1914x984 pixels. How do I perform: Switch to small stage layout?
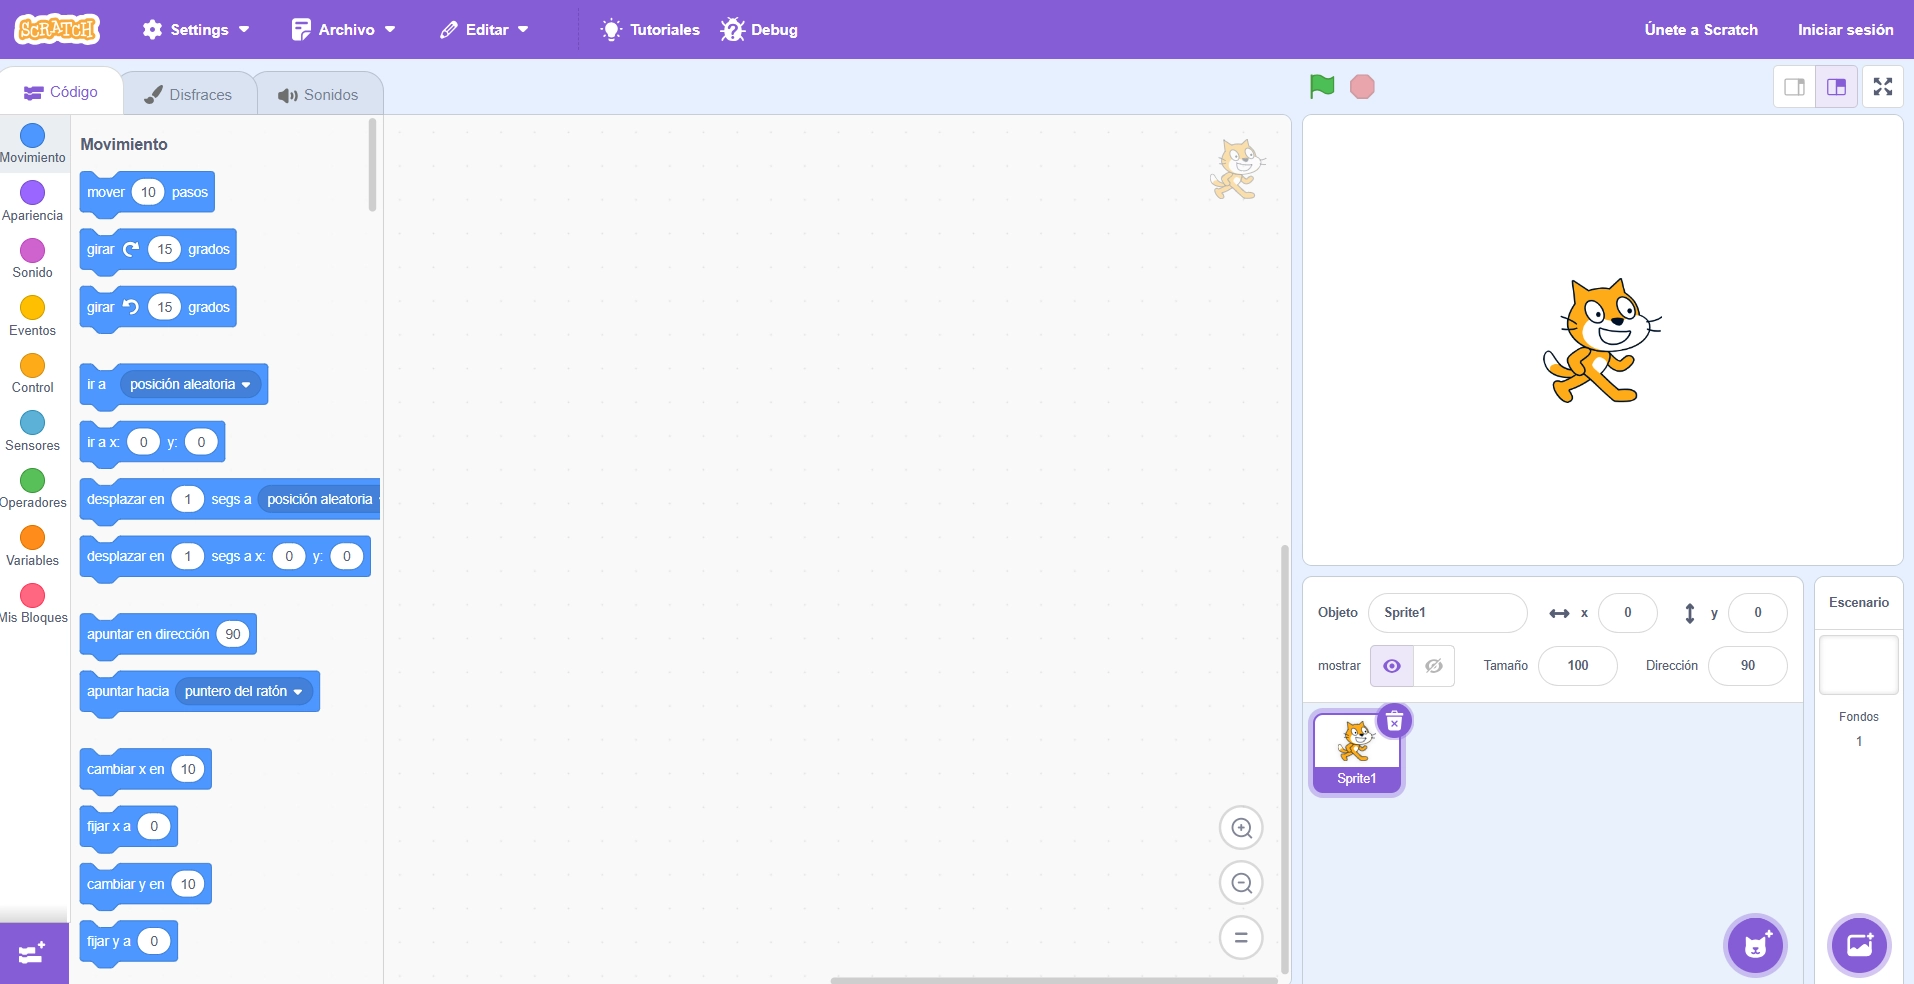pyautogui.click(x=1794, y=87)
